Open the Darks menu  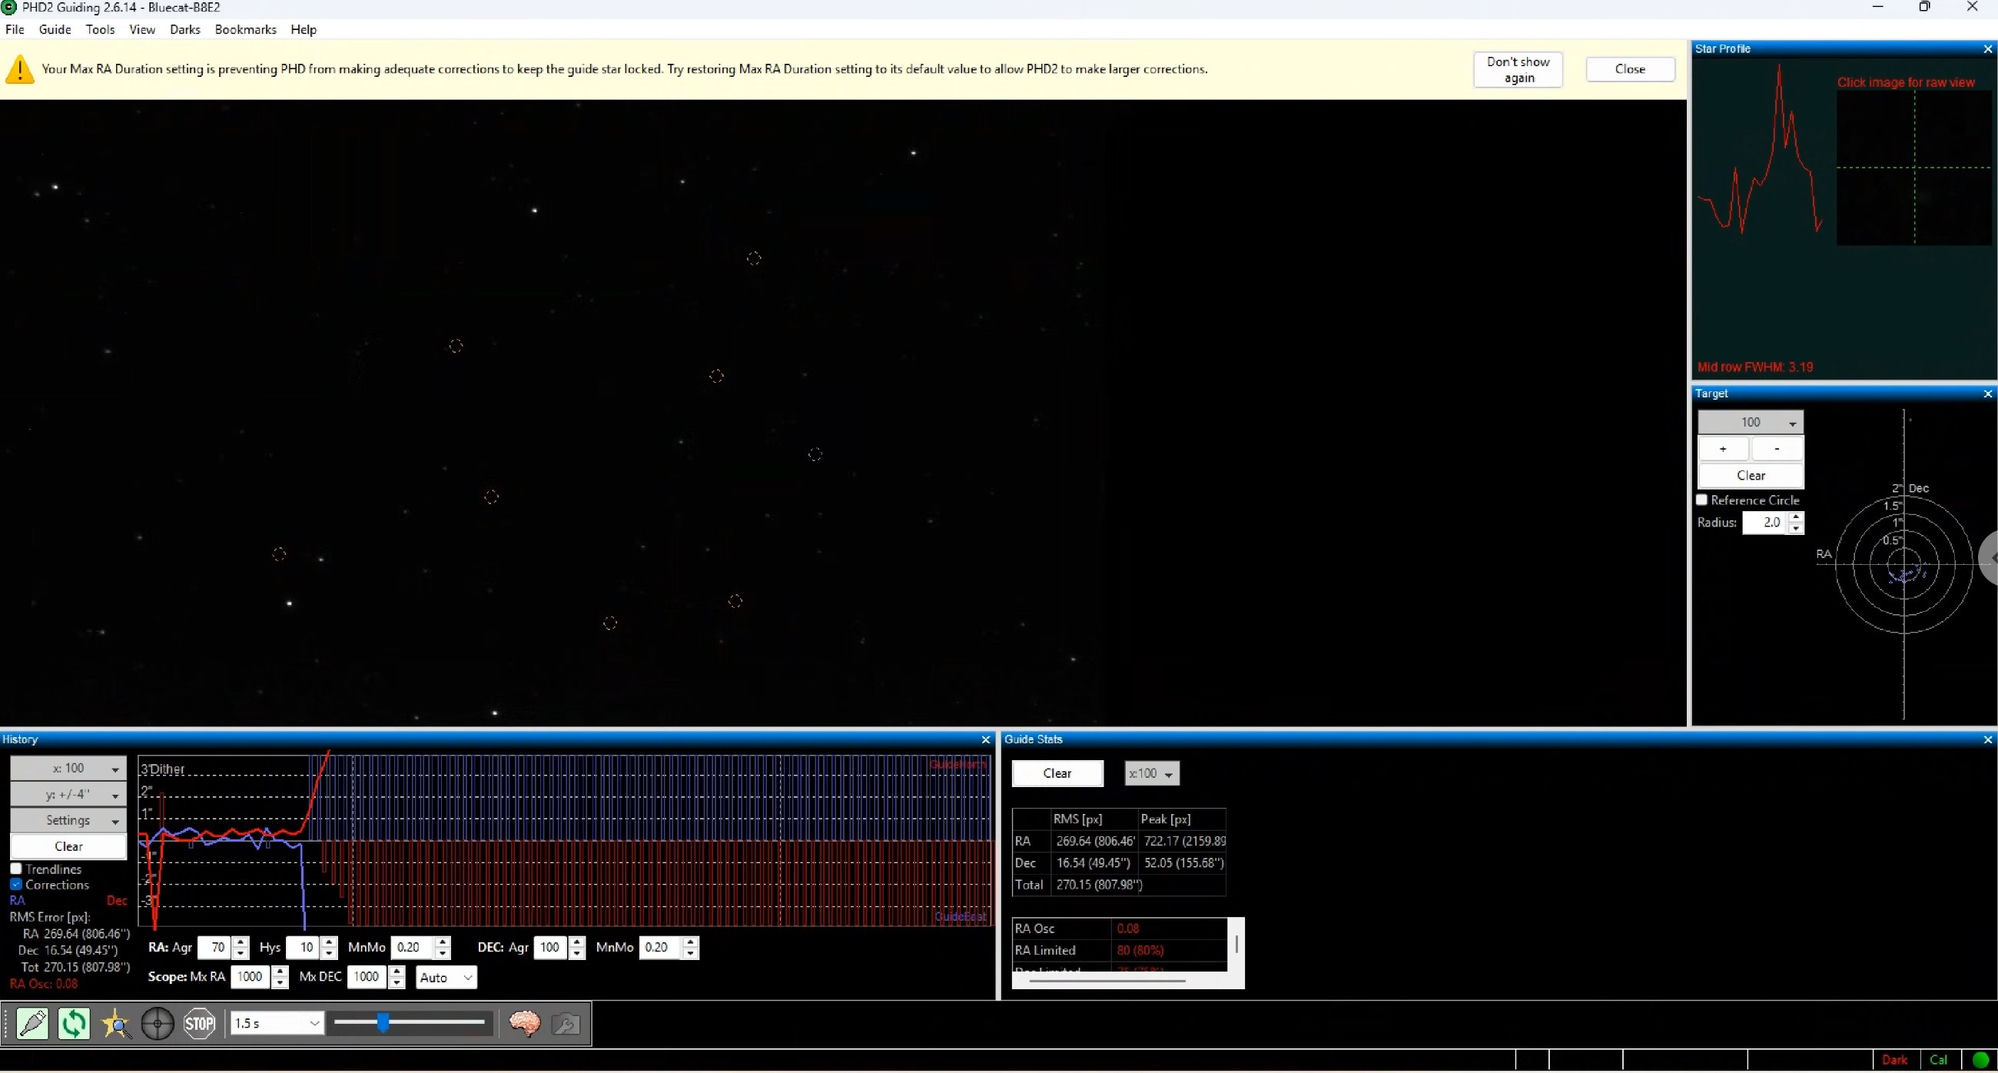185,29
